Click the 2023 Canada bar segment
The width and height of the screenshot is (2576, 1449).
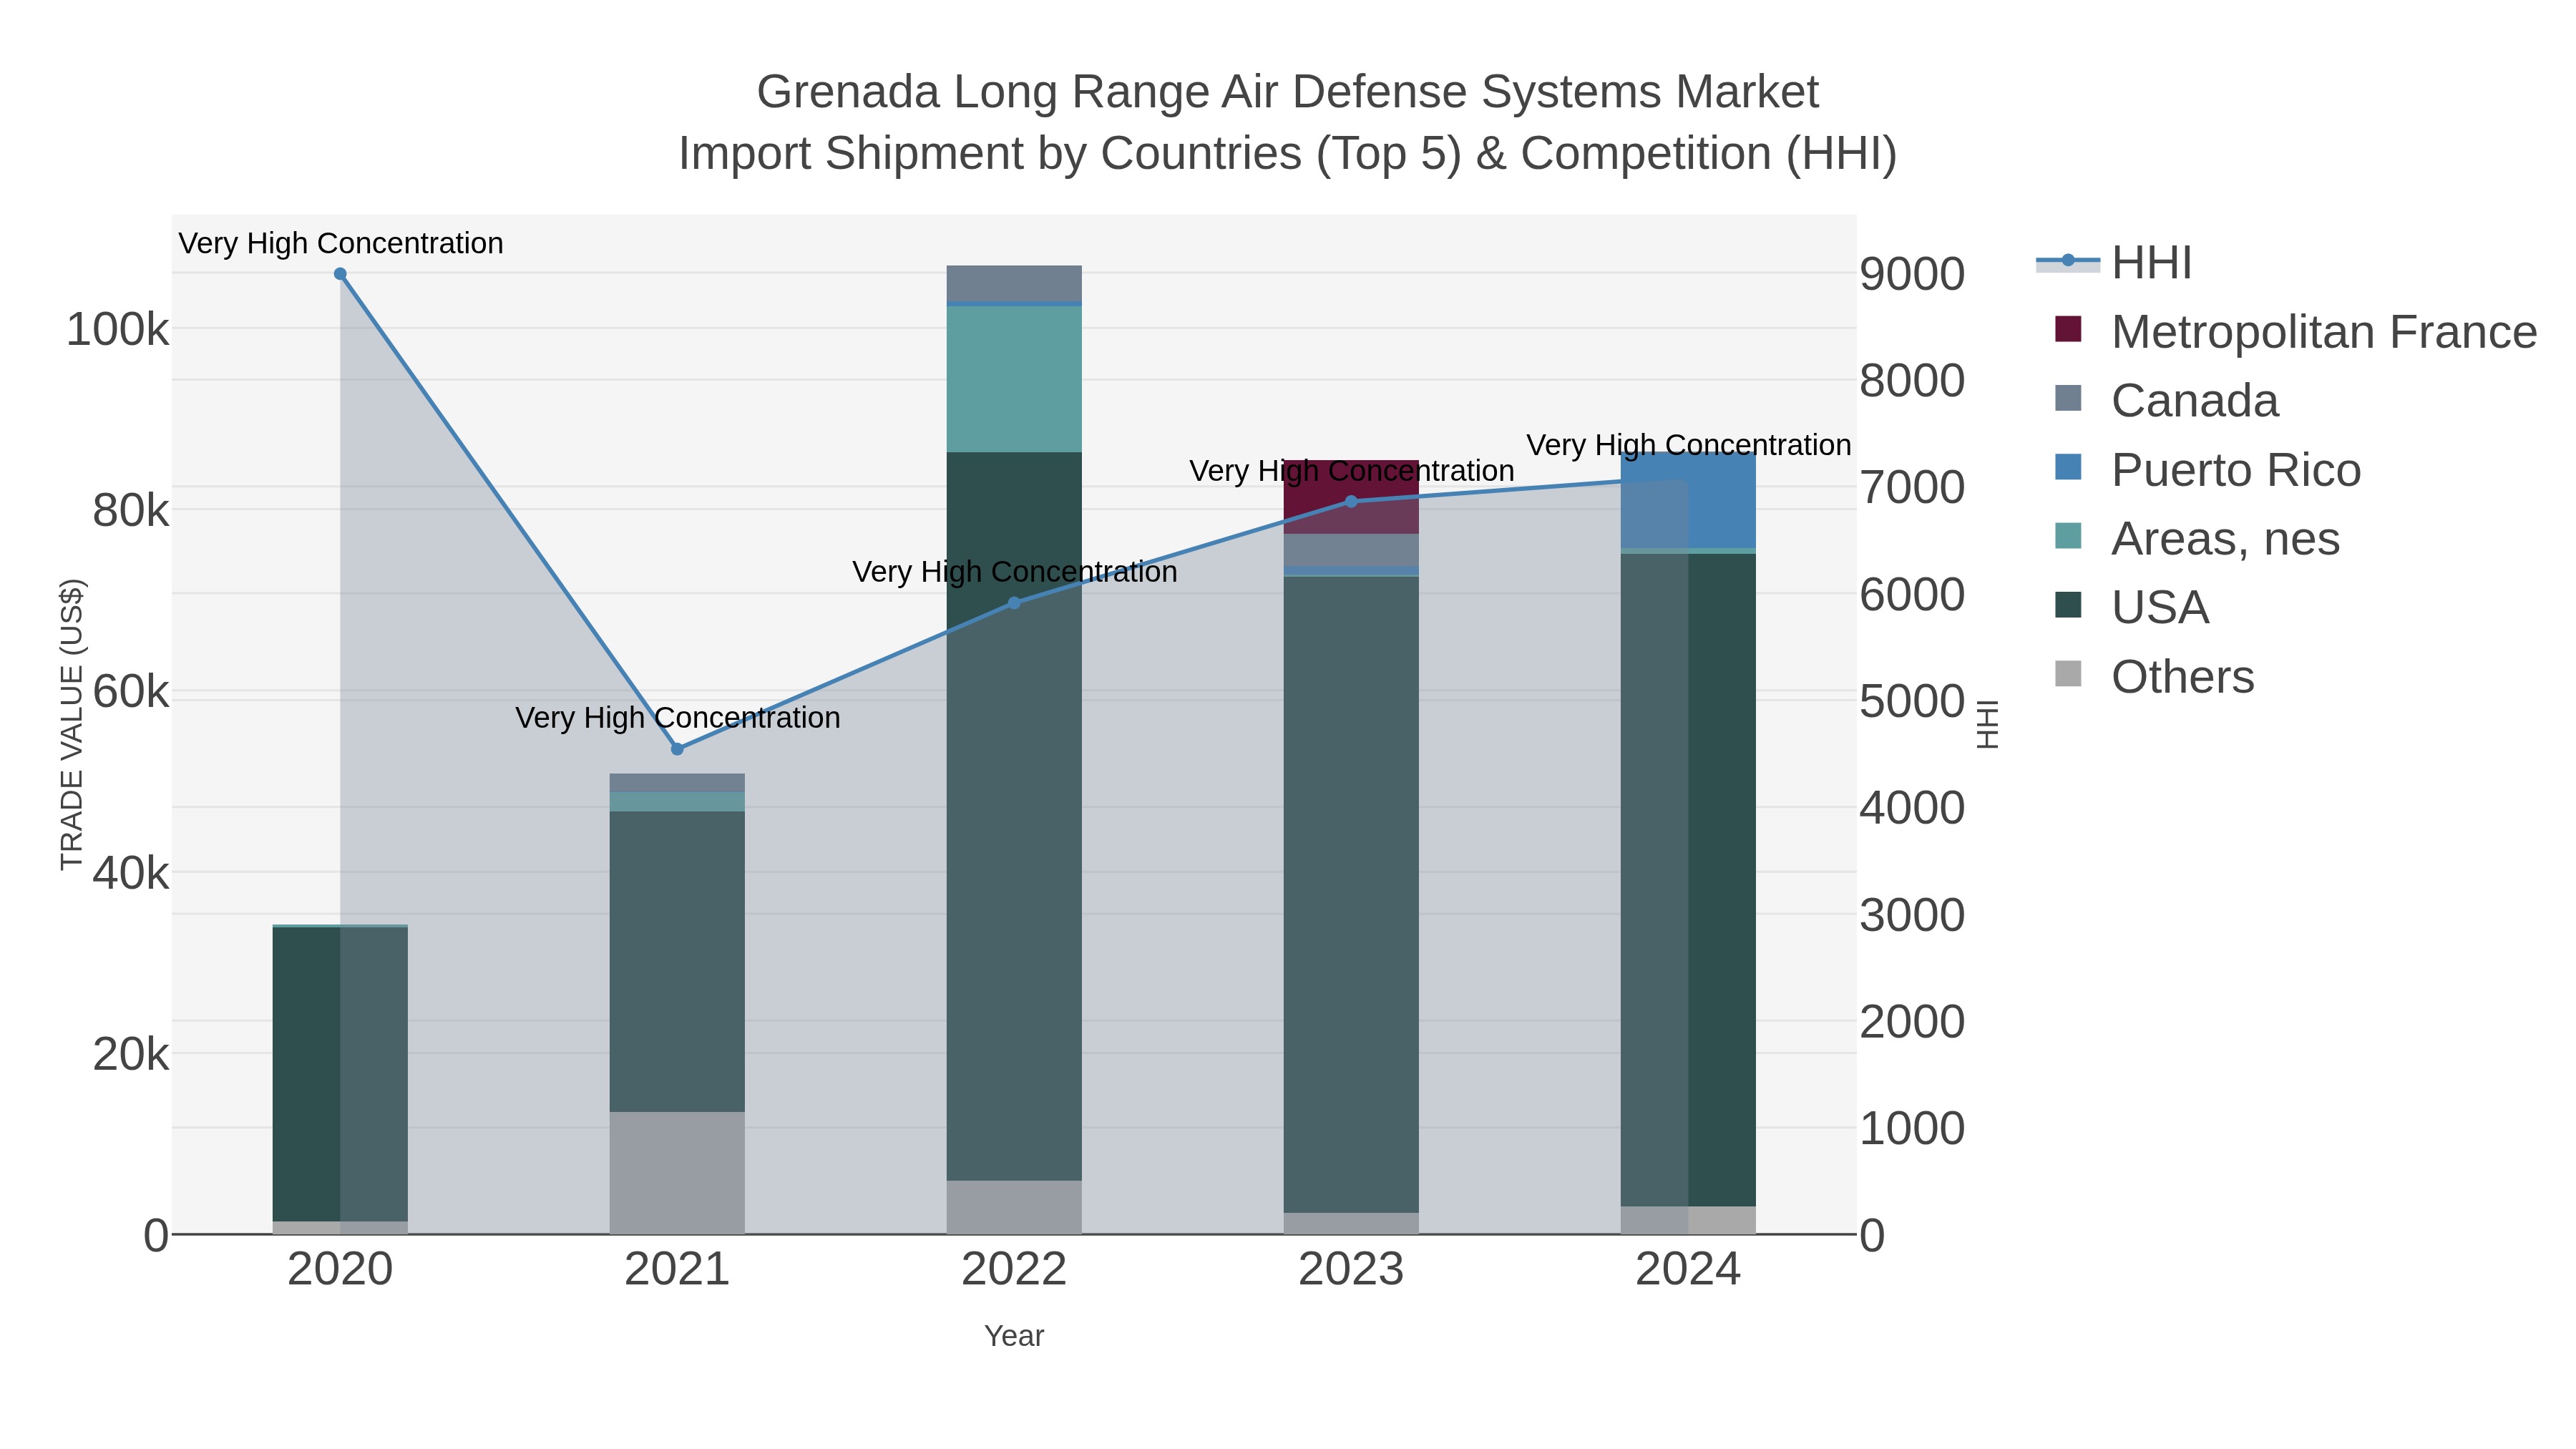click(x=1351, y=550)
